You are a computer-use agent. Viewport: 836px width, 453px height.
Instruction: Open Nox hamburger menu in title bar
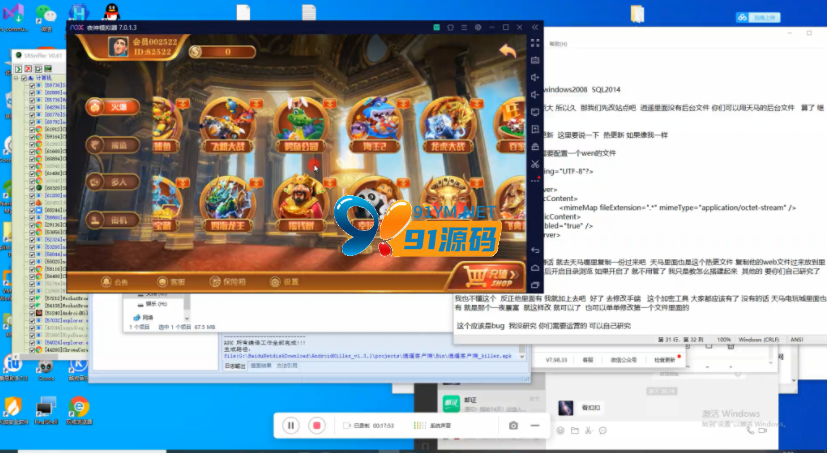[x=464, y=27]
